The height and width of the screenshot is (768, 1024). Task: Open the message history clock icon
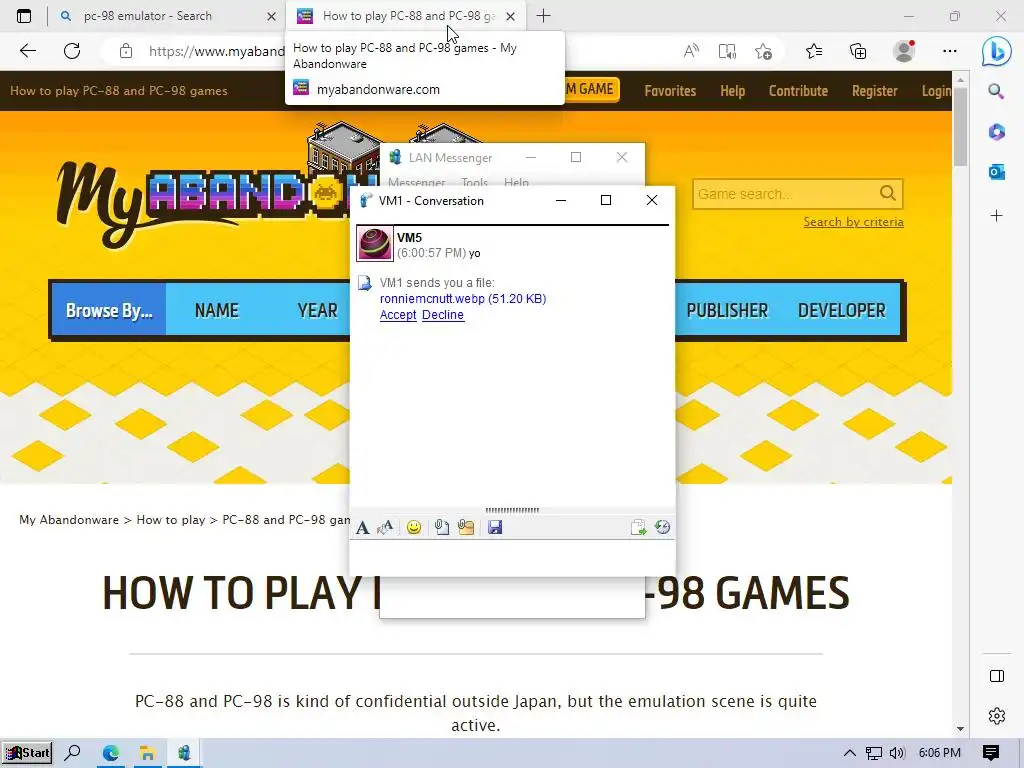(662, 528)
